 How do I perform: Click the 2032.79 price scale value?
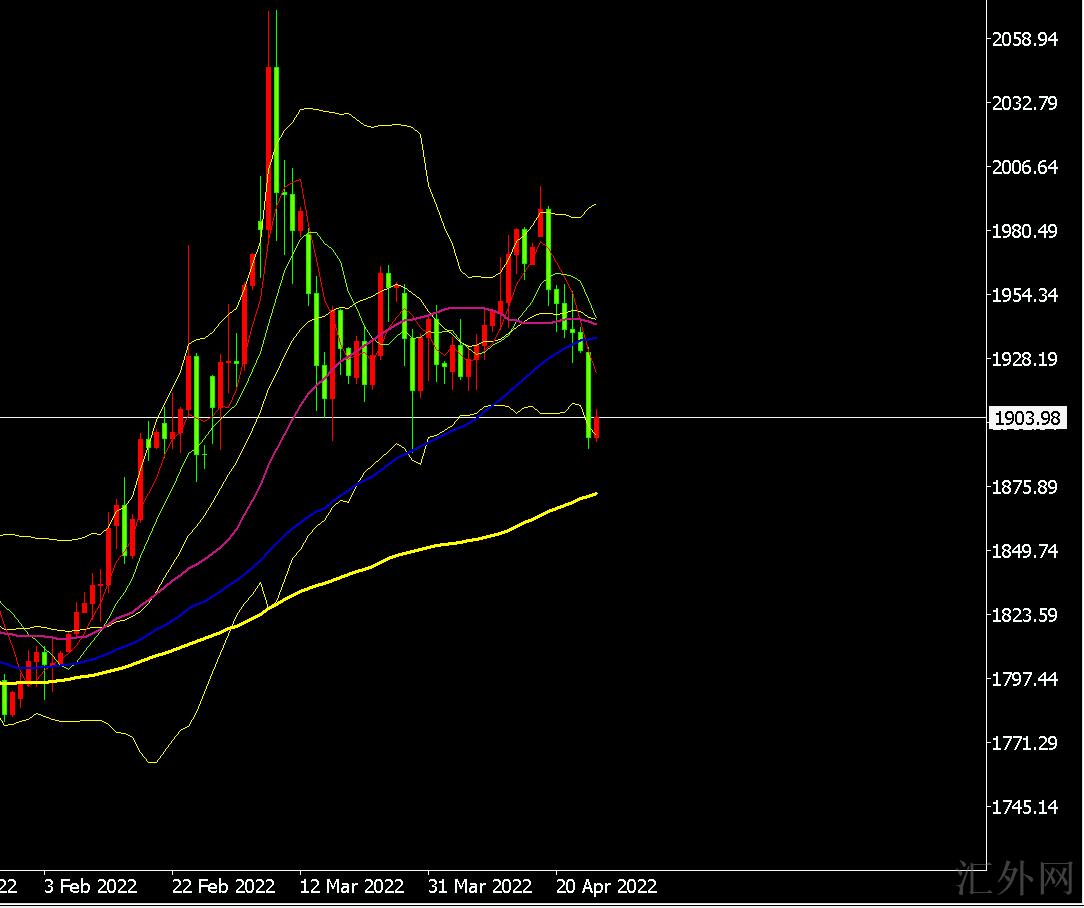[x=1024, y=103]
